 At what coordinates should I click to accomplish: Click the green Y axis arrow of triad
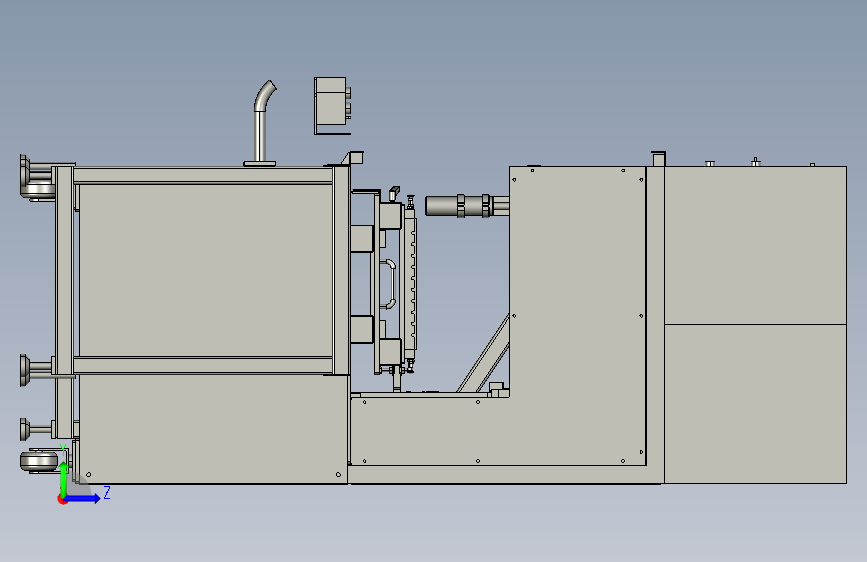64,480
